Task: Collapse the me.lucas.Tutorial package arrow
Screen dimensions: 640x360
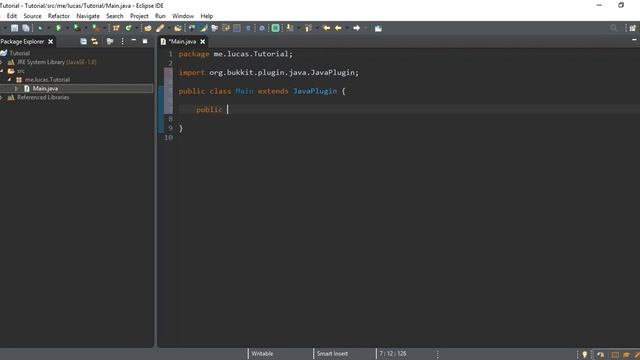Action: [9, 80]
